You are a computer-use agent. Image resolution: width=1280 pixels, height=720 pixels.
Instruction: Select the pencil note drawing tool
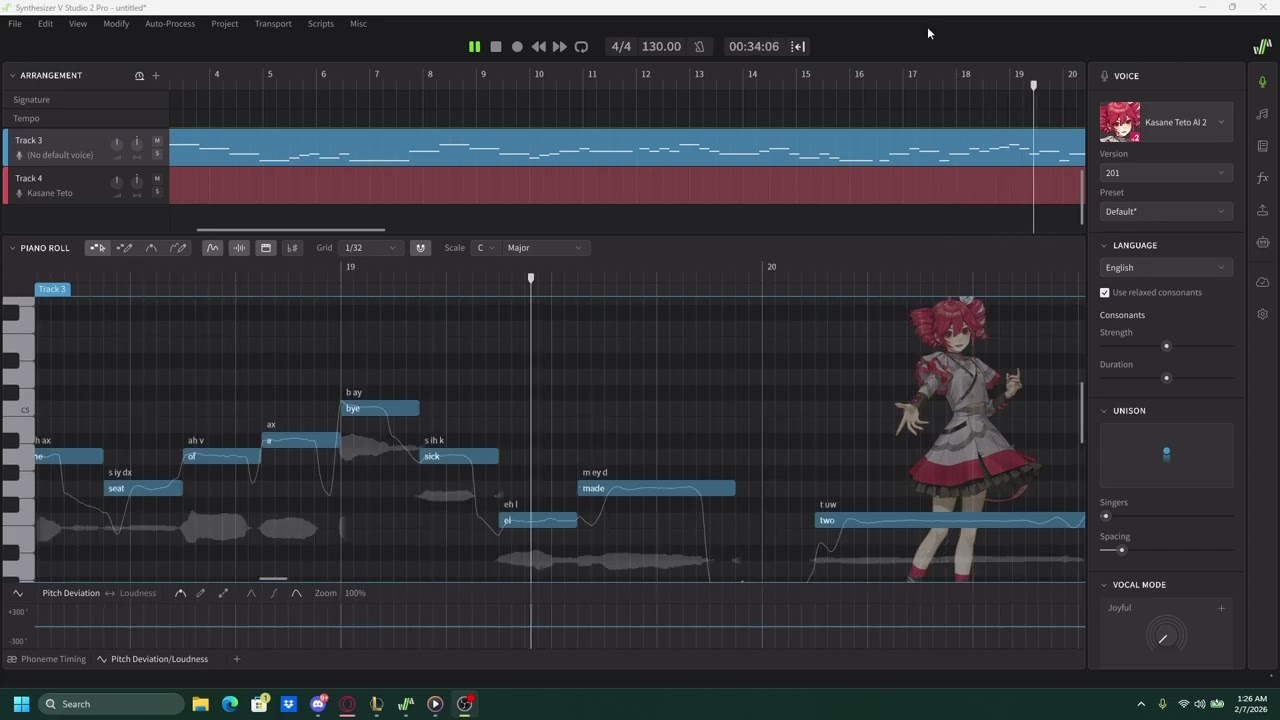click(125, 248)
